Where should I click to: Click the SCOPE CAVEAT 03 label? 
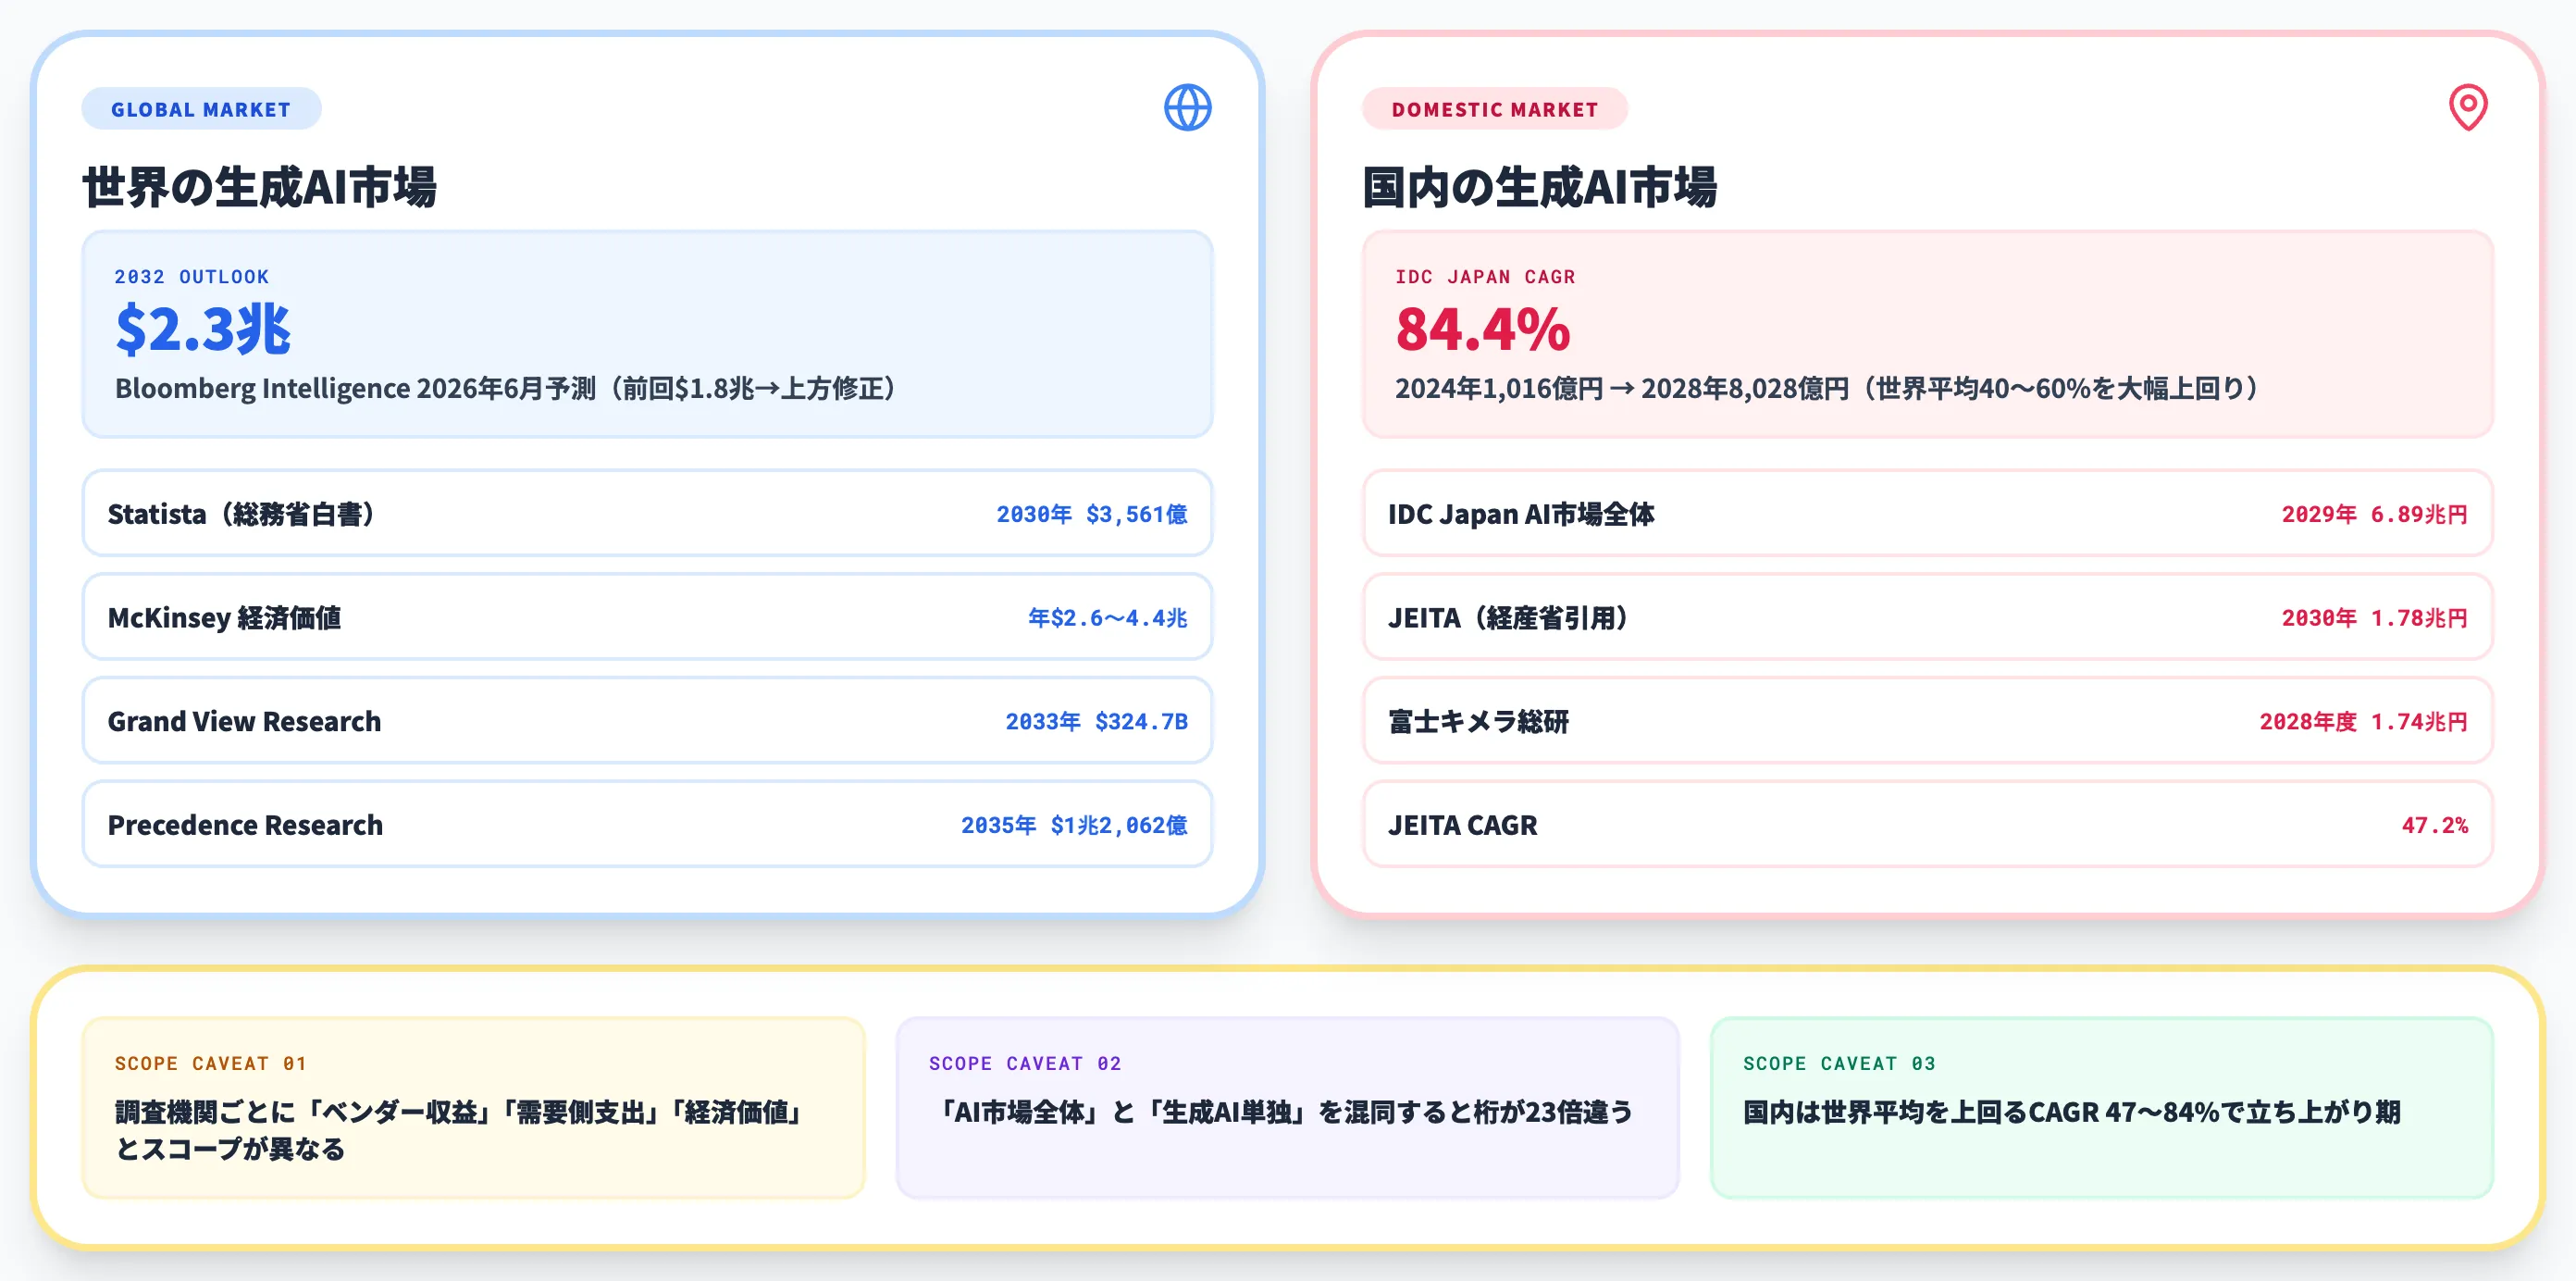click(1838, 1064)
